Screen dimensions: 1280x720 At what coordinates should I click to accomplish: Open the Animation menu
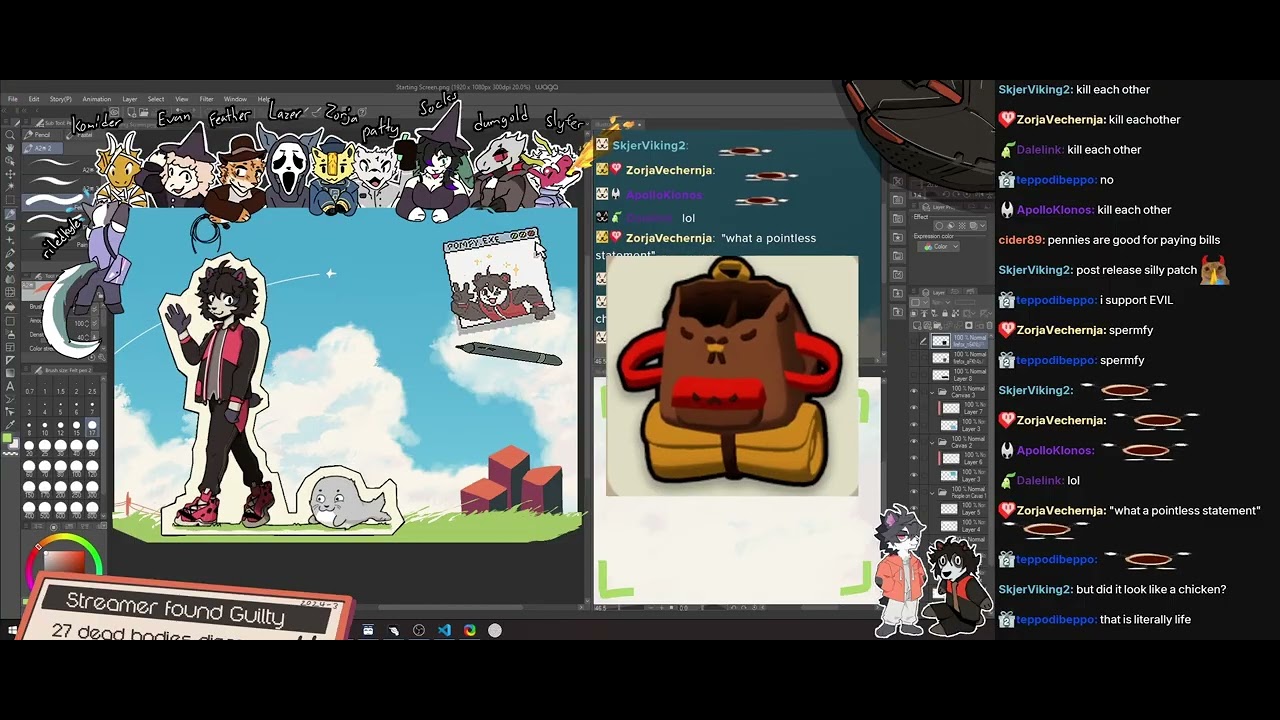pyautogui.click(x=97, y=99)
